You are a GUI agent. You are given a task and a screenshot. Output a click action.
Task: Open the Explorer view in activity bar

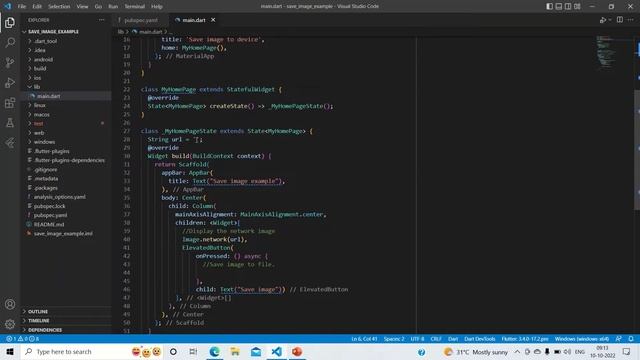pos(10,22)
